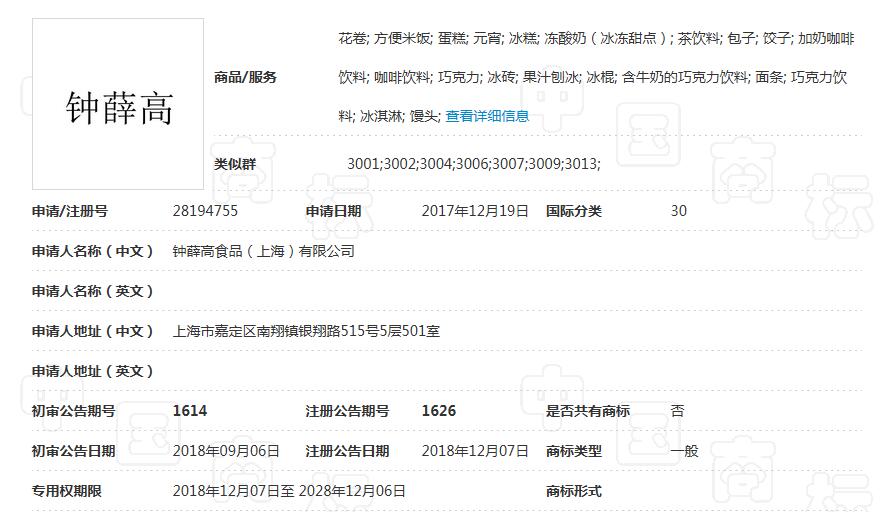894x512 pixels.
Task: Click the 初审公告日期 label
Action: (x=74, y=451)
